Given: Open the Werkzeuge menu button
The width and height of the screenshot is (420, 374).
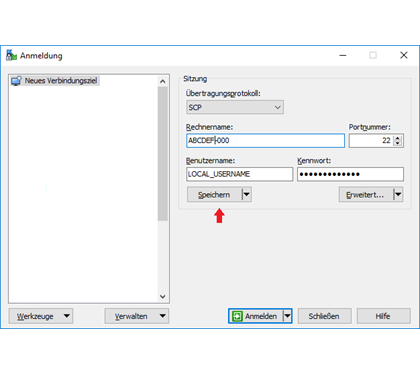Looking at the screenshot, I should tap(41, 316).
